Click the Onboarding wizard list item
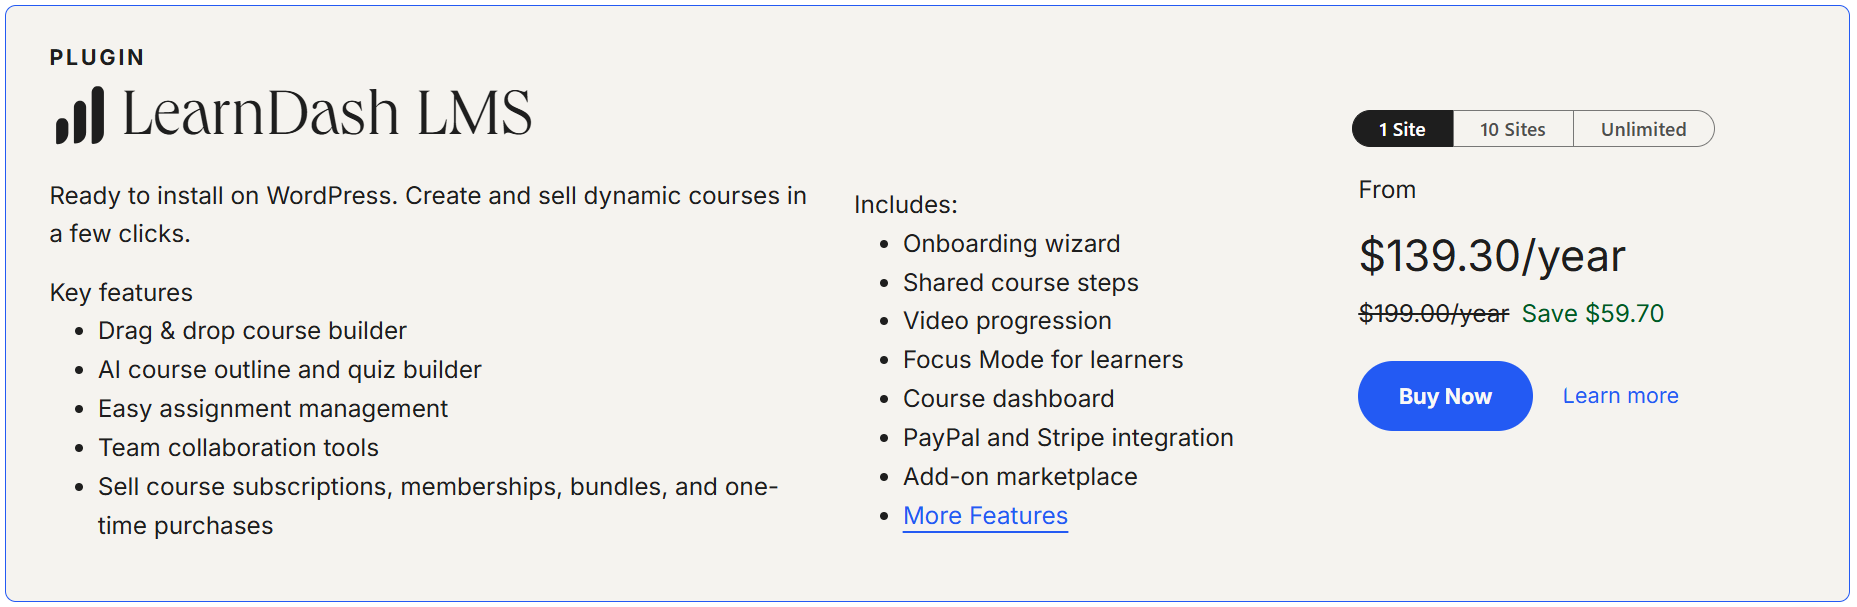This screenshot has width=1857, height=607. pos(1011,243)
